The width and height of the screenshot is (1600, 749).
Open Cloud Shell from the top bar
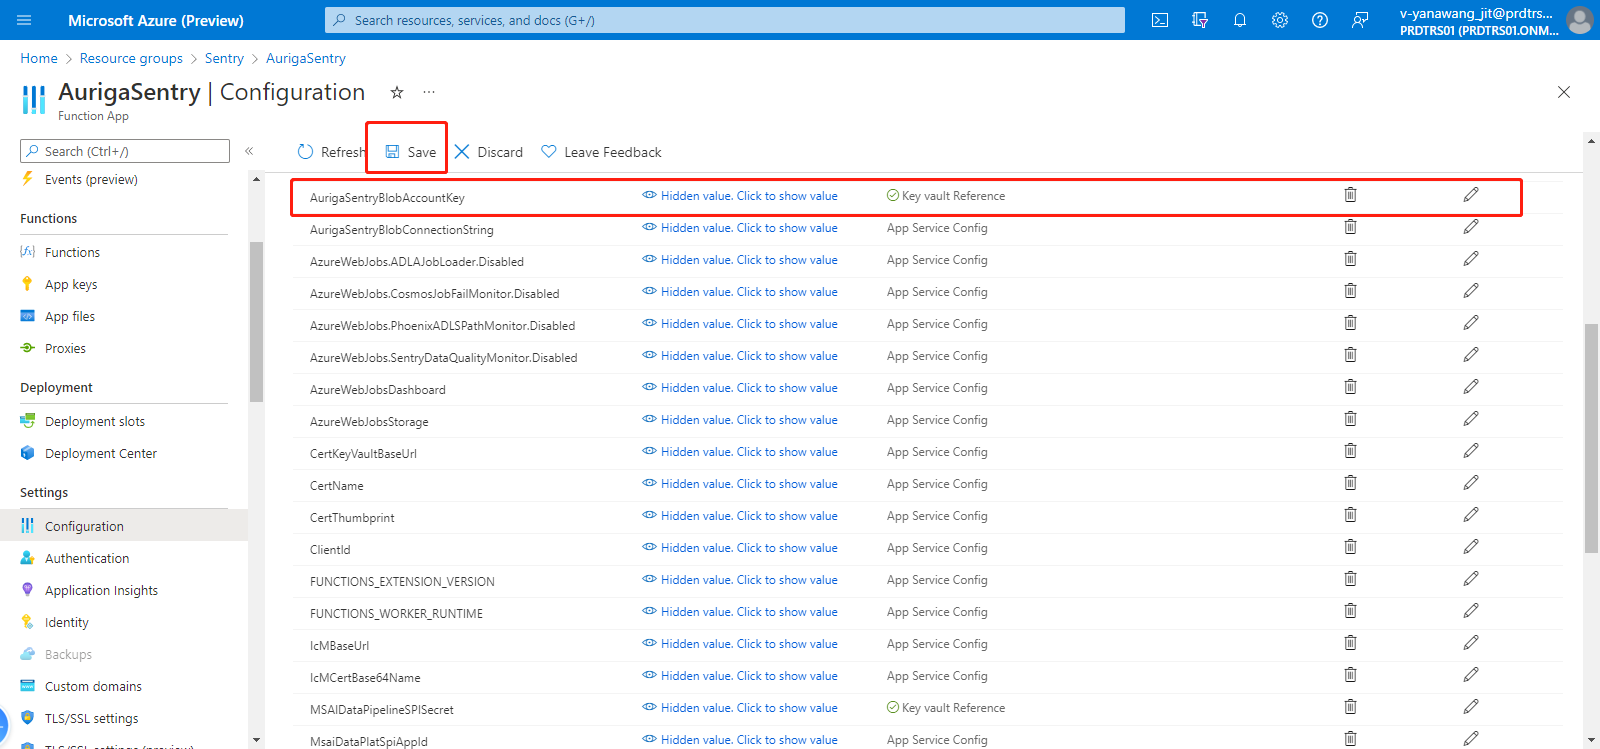tap(1160, 20)
